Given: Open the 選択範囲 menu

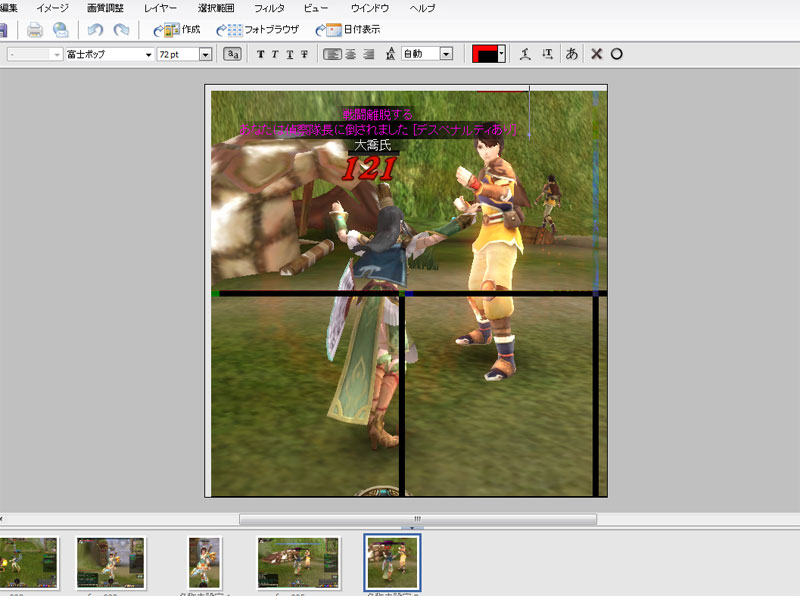Looking at the screenshot, I should [216, 8].
